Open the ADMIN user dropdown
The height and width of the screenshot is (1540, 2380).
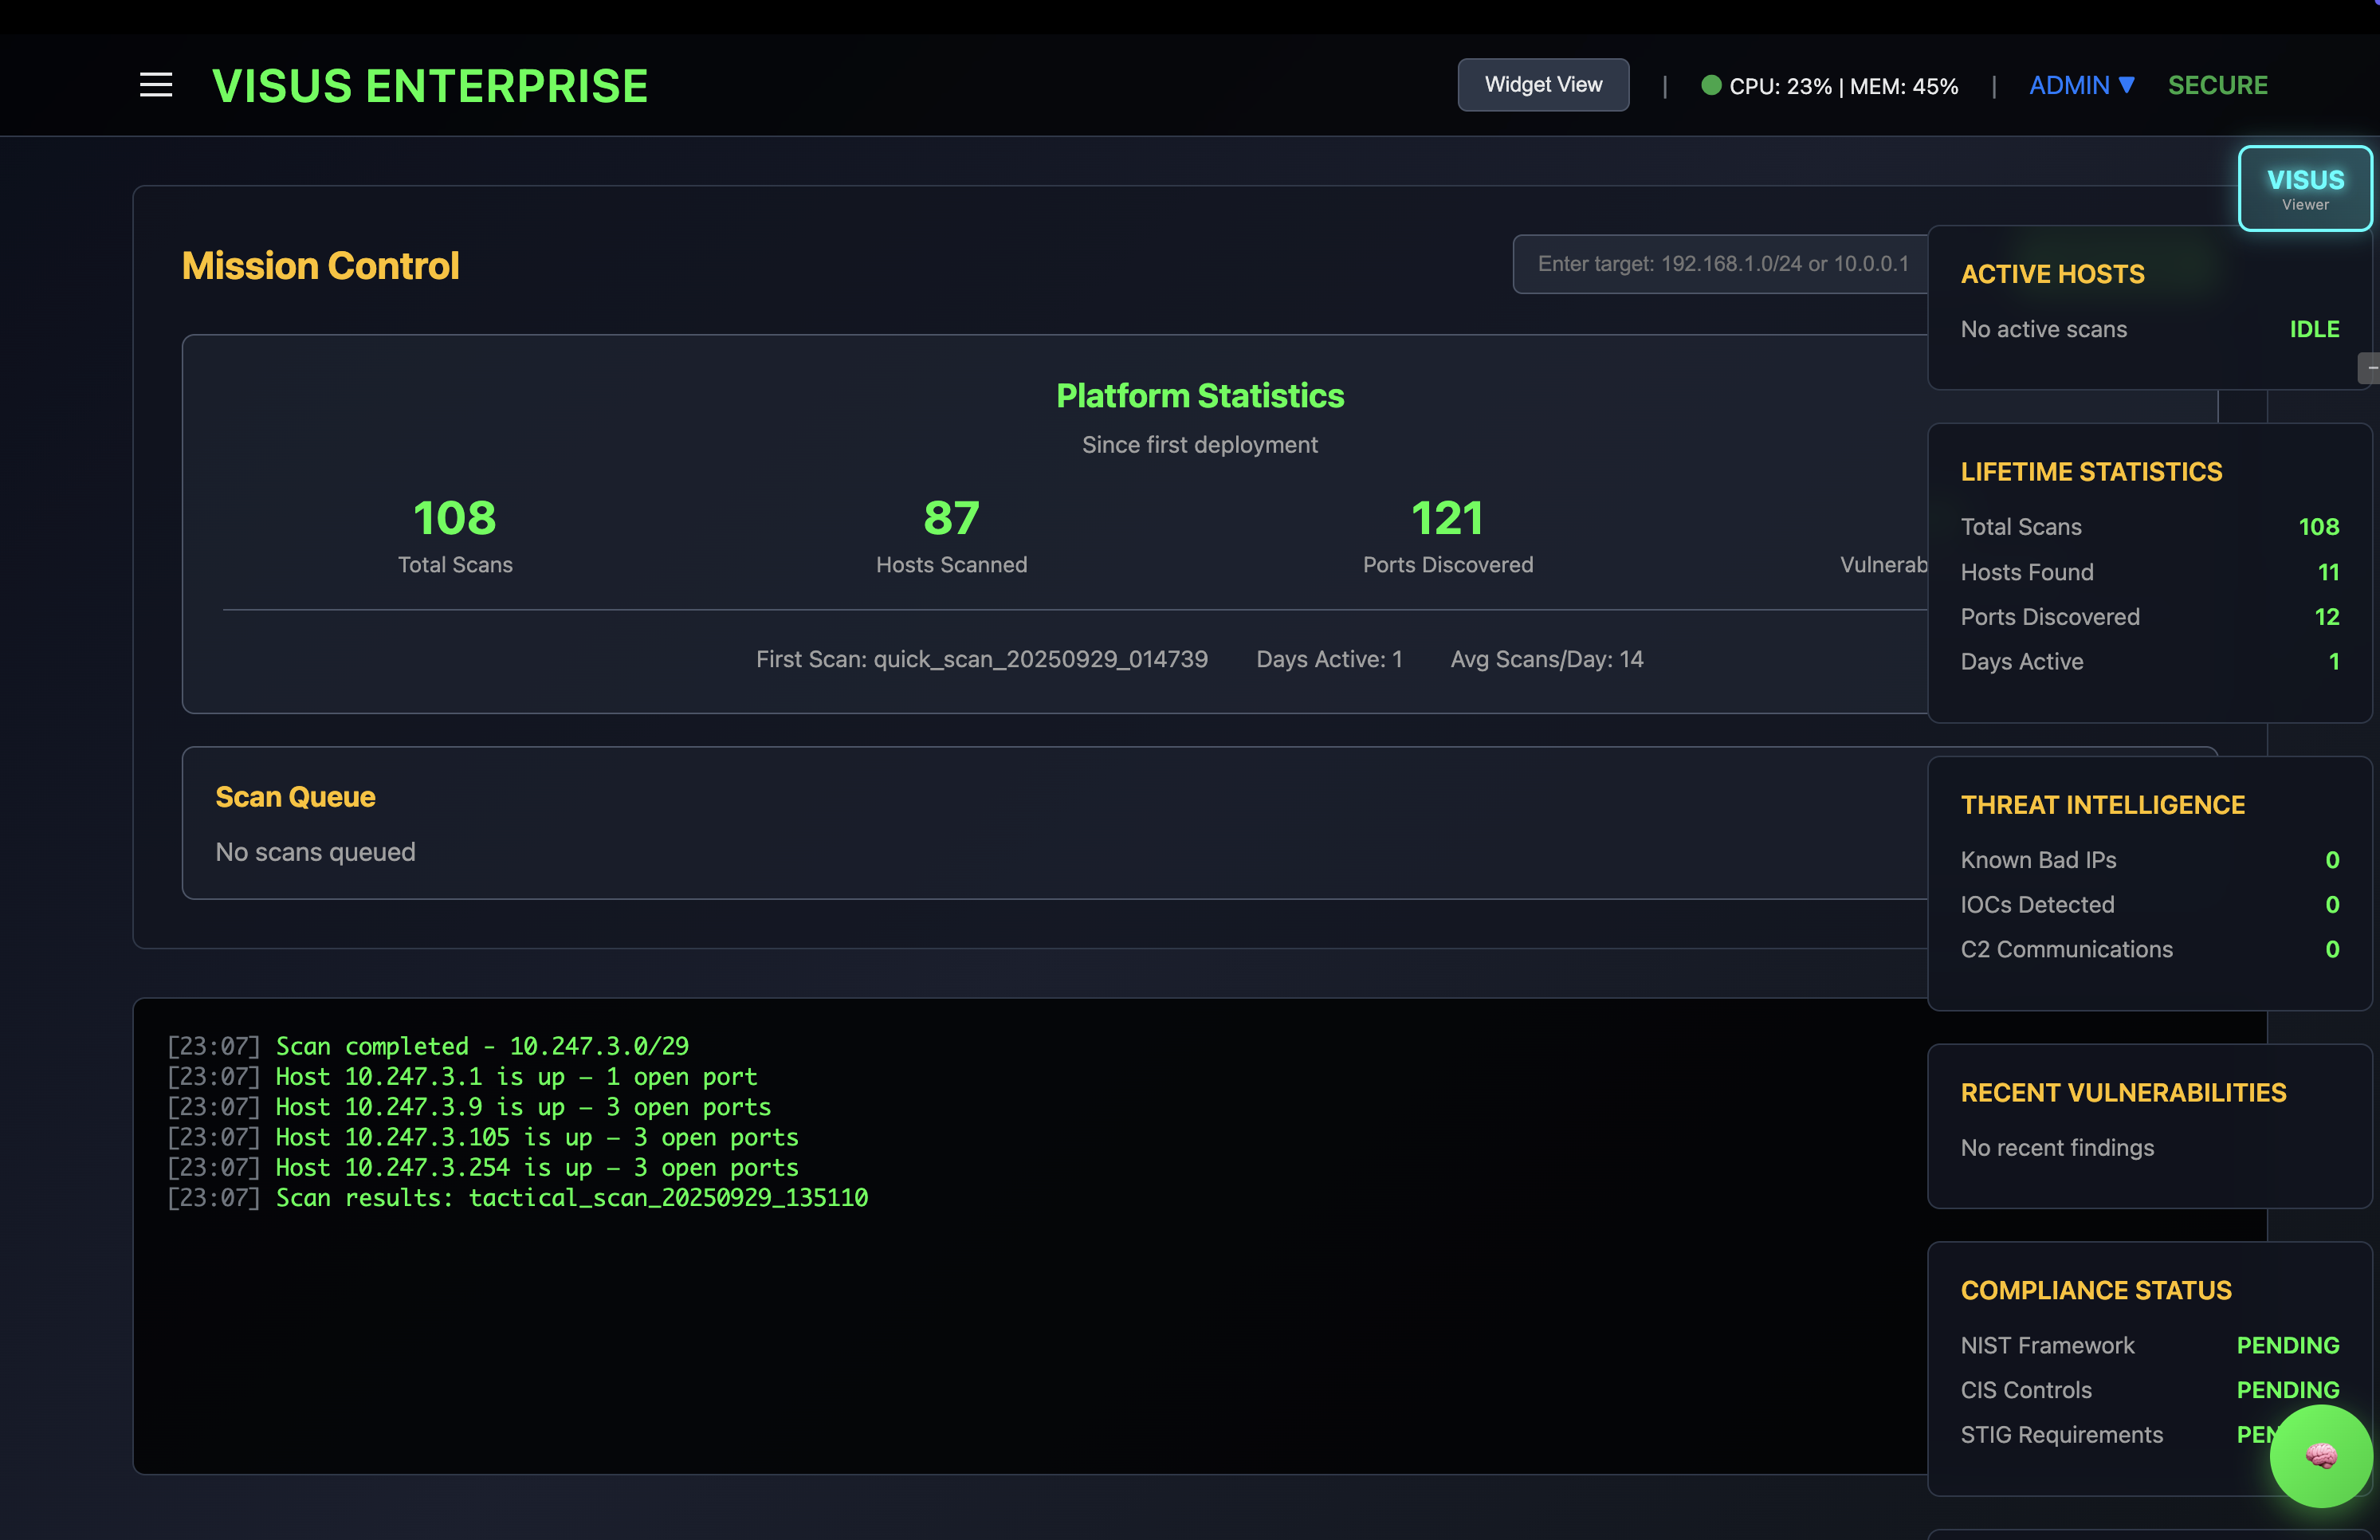(2068, 85)
